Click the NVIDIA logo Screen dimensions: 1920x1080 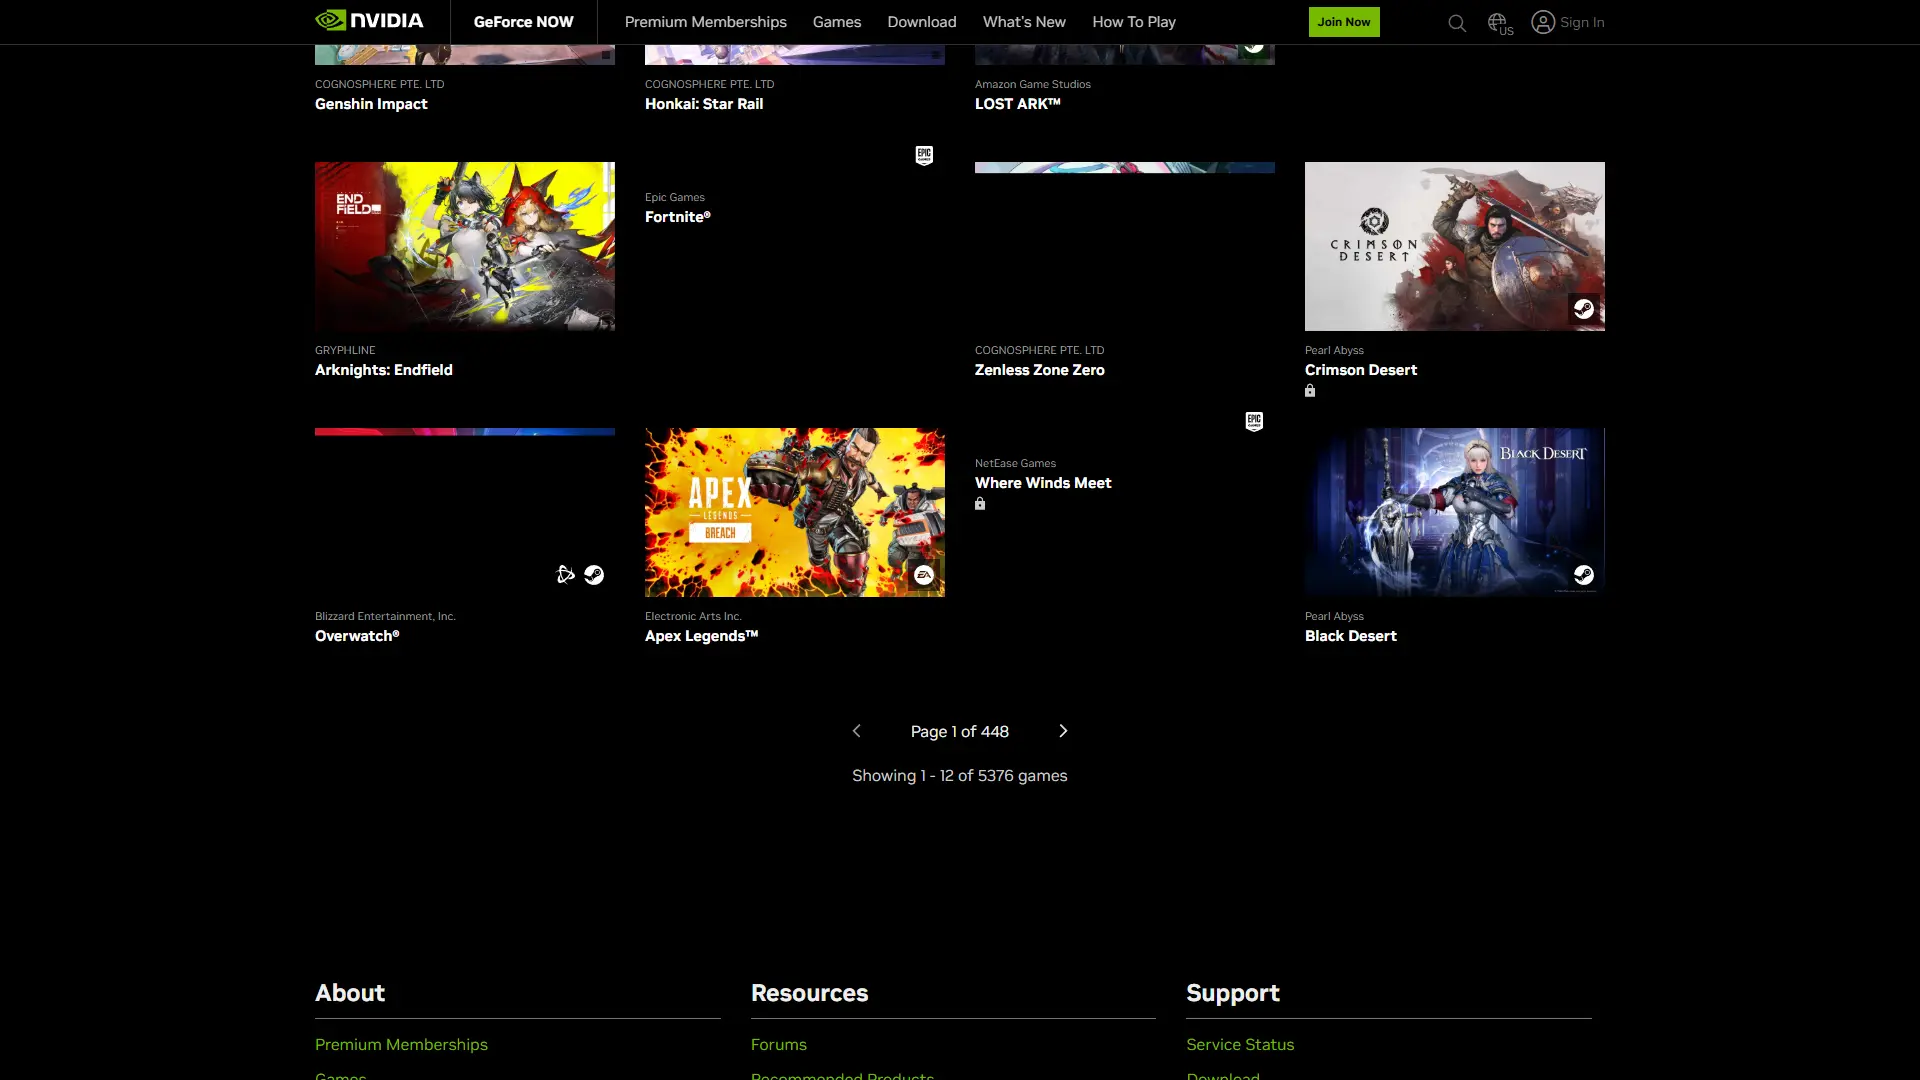point(369,21)
